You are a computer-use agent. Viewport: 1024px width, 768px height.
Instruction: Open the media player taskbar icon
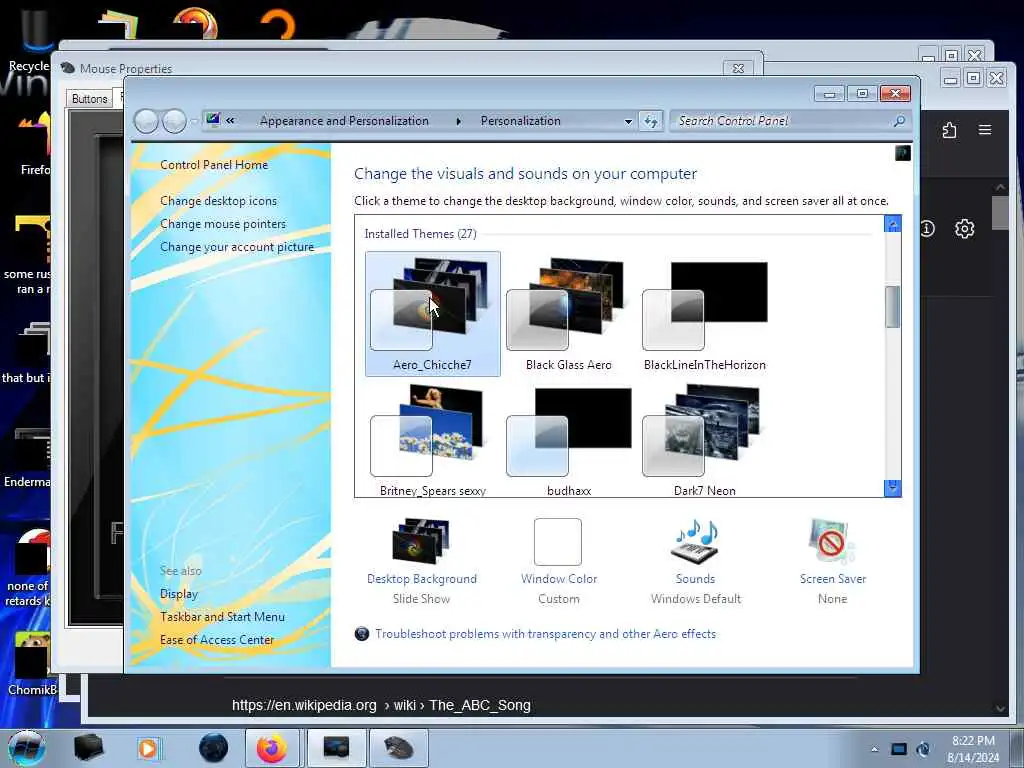(148, 748)
